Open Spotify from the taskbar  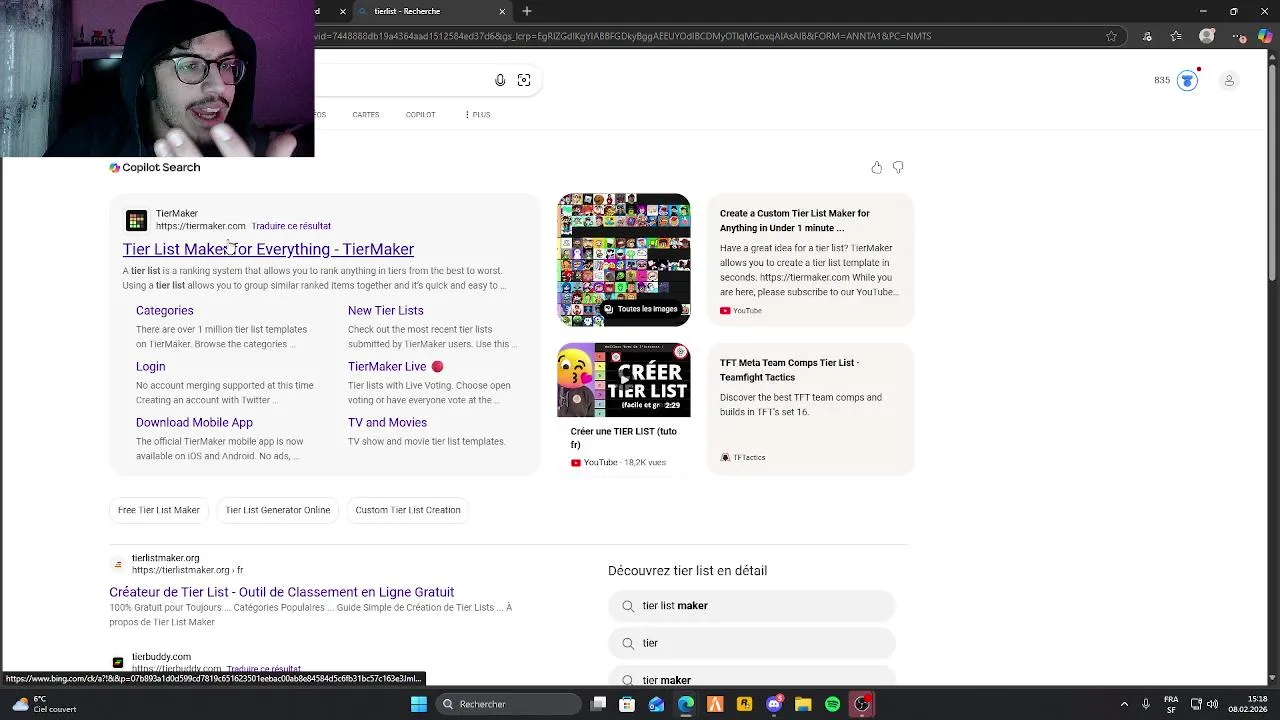832,704
